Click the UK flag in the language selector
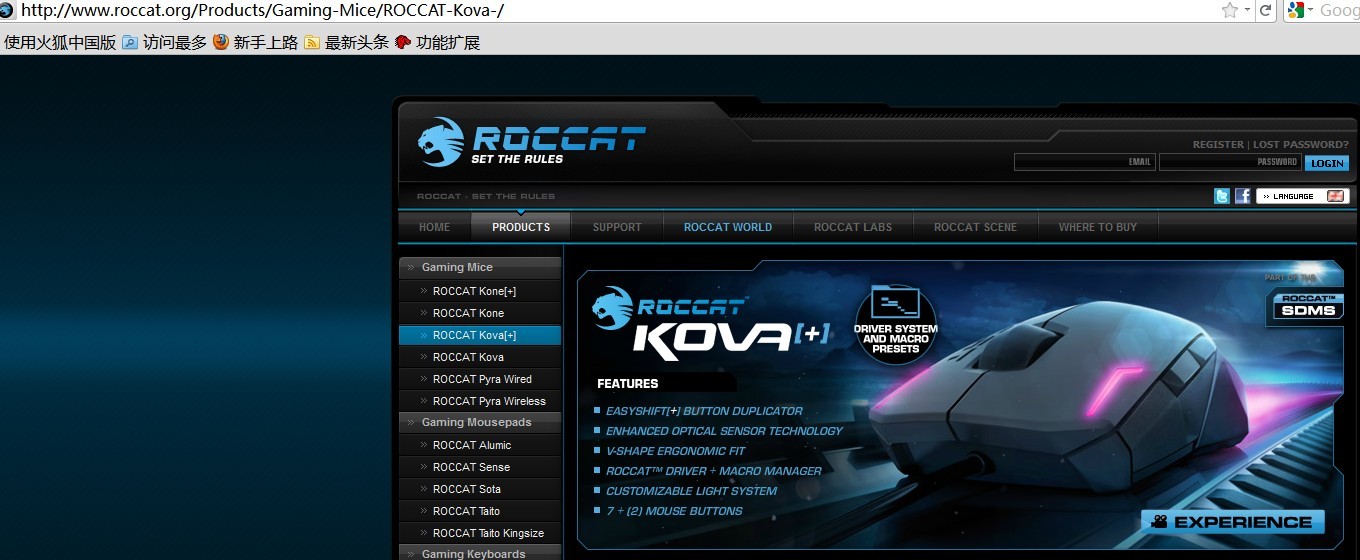The height and width of the screenshot is (560, 1360). pyautogui.click(x=1336, y=196)
